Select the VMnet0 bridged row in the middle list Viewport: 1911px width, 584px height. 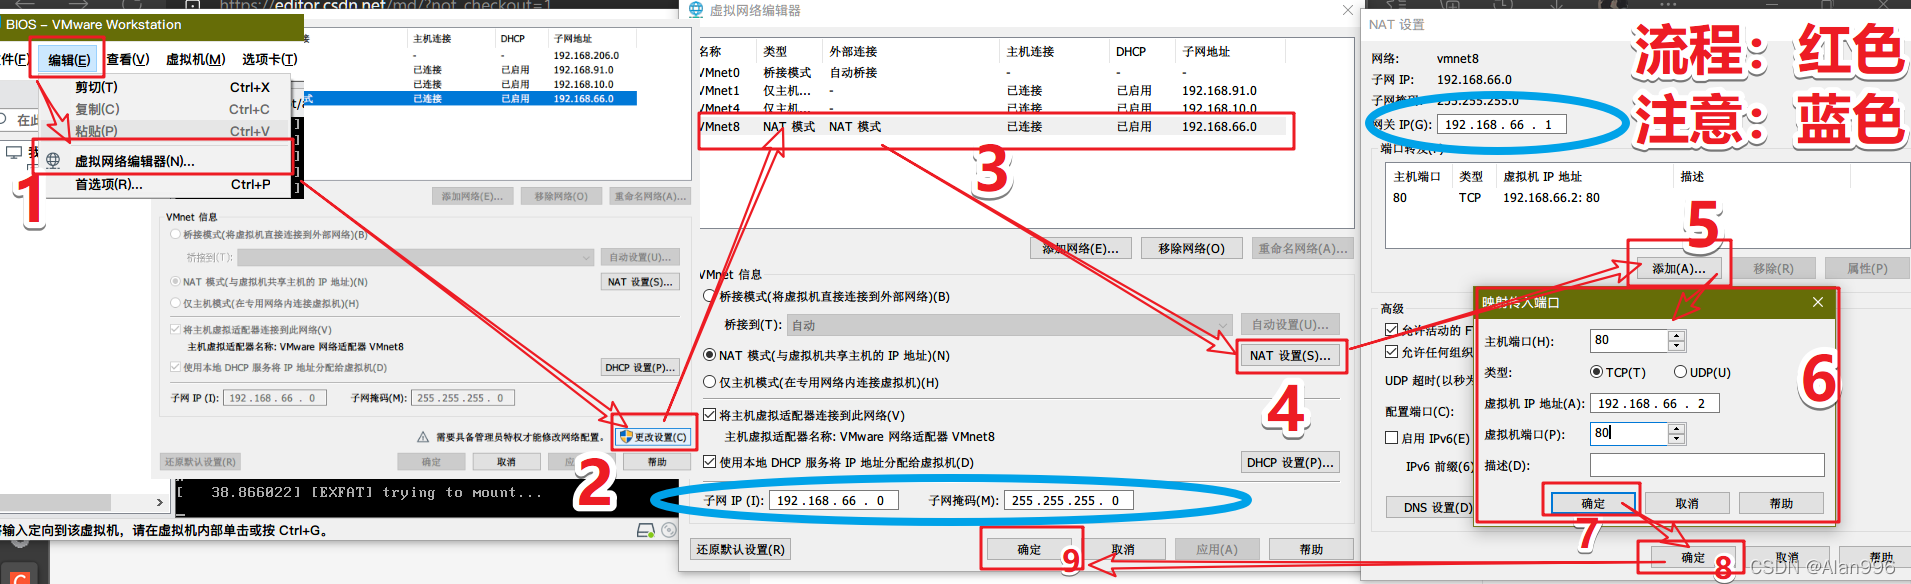pos(995,72)
